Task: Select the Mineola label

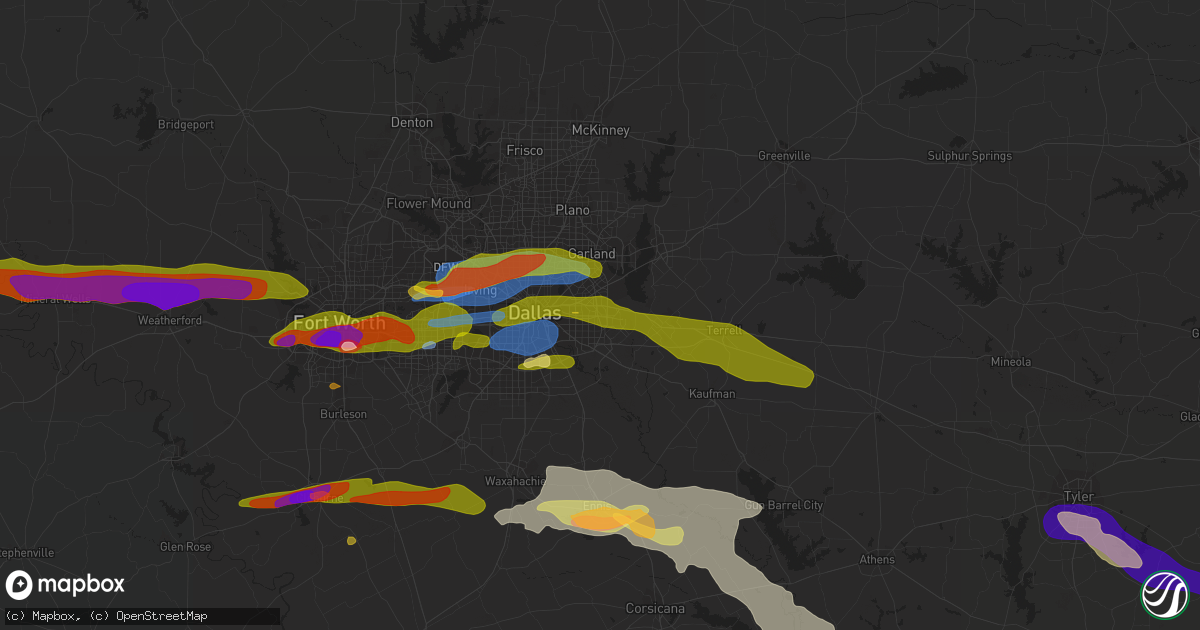Action: [x=1010, y=362]
